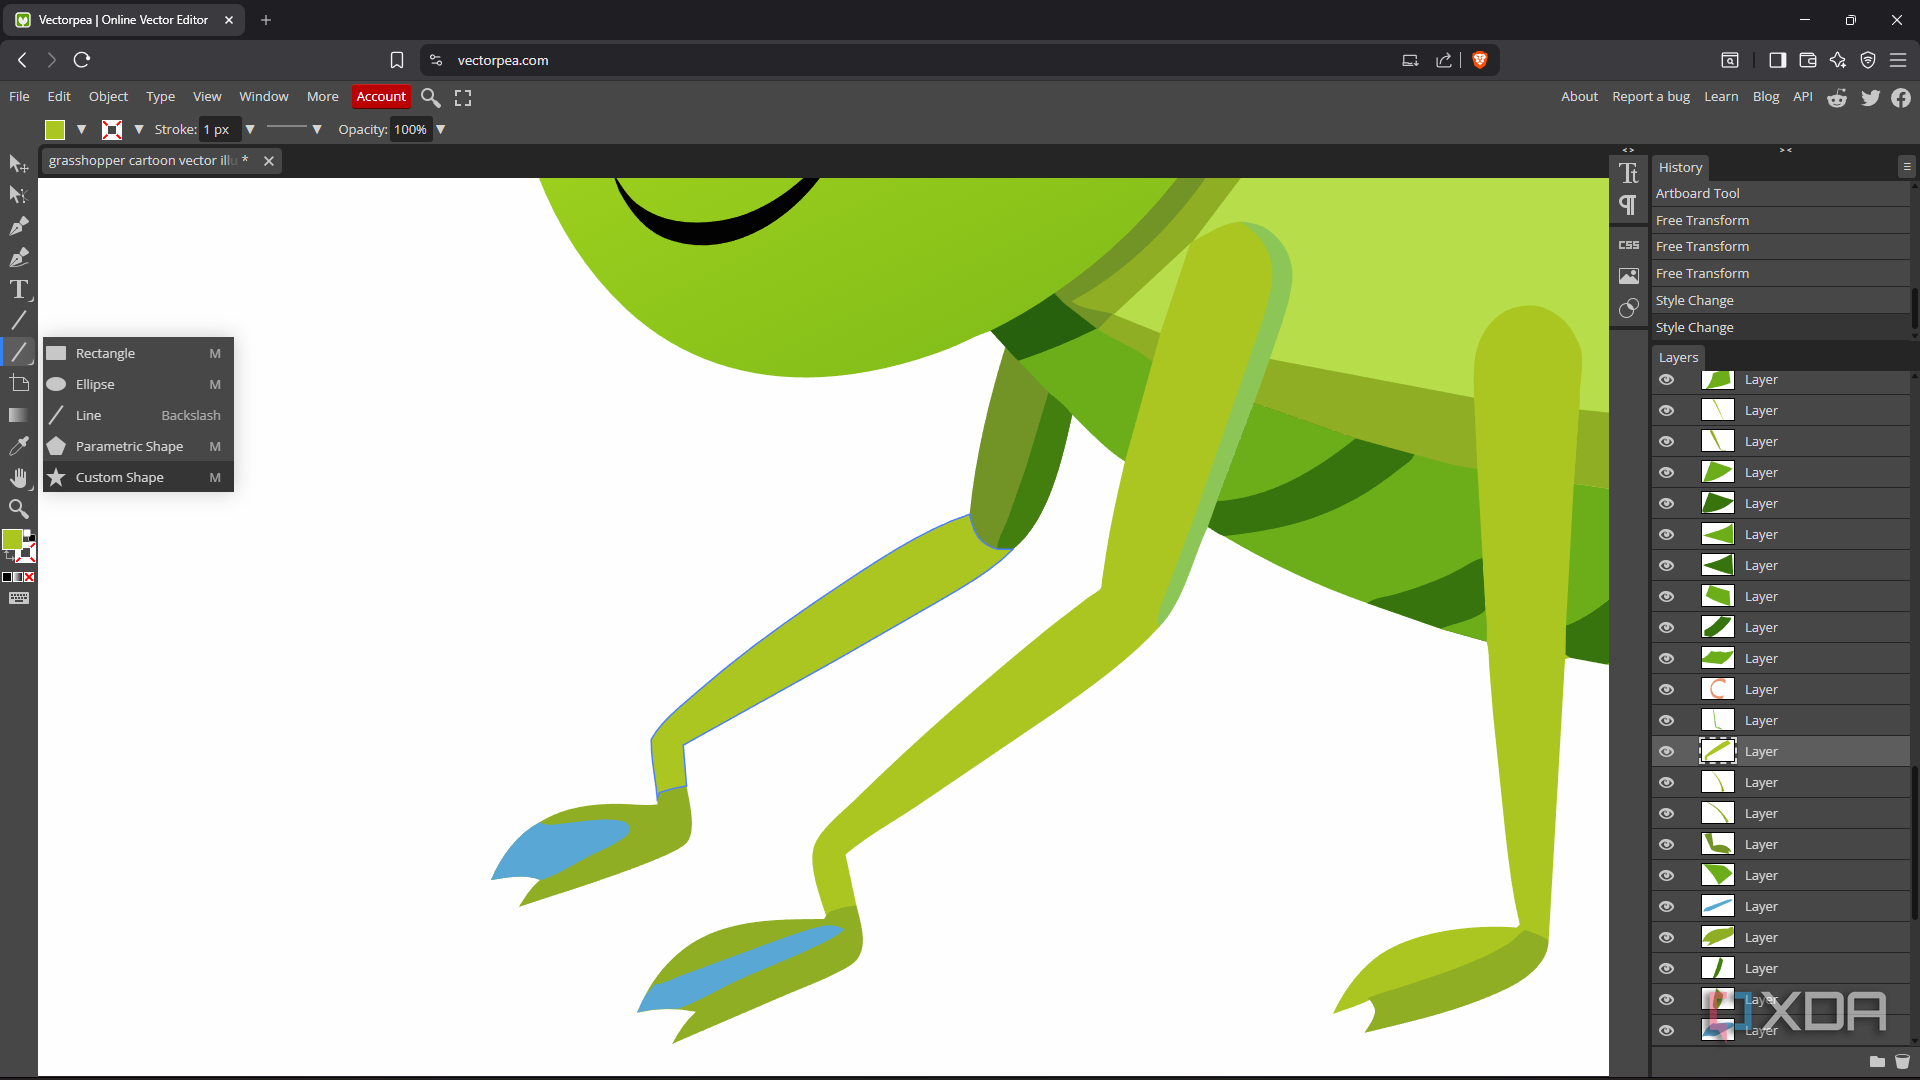Click the search magnifier in menu bar
This screenshot has width=1920, height=1080.
(x=430, y=97)
